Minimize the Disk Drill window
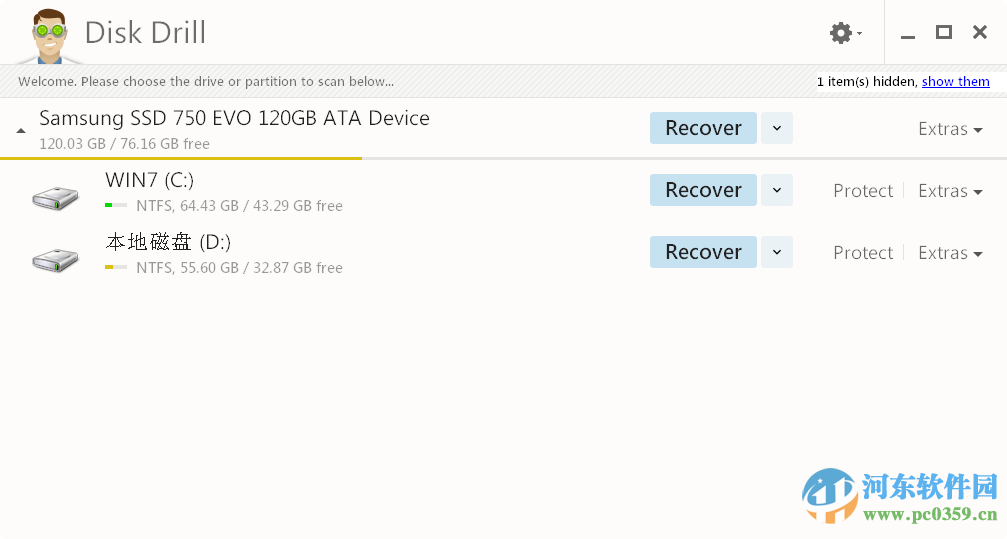The width and height of the screenshot is (1007, 539). [x=908, y=34]
